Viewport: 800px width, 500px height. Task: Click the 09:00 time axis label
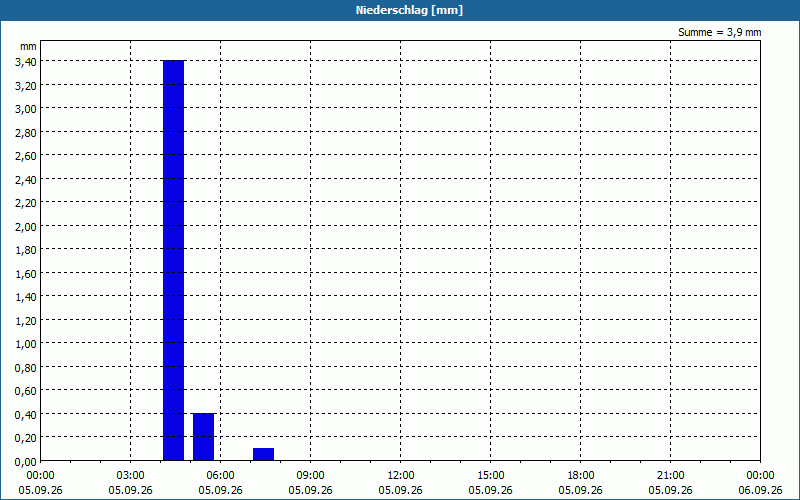coord(311,476)
